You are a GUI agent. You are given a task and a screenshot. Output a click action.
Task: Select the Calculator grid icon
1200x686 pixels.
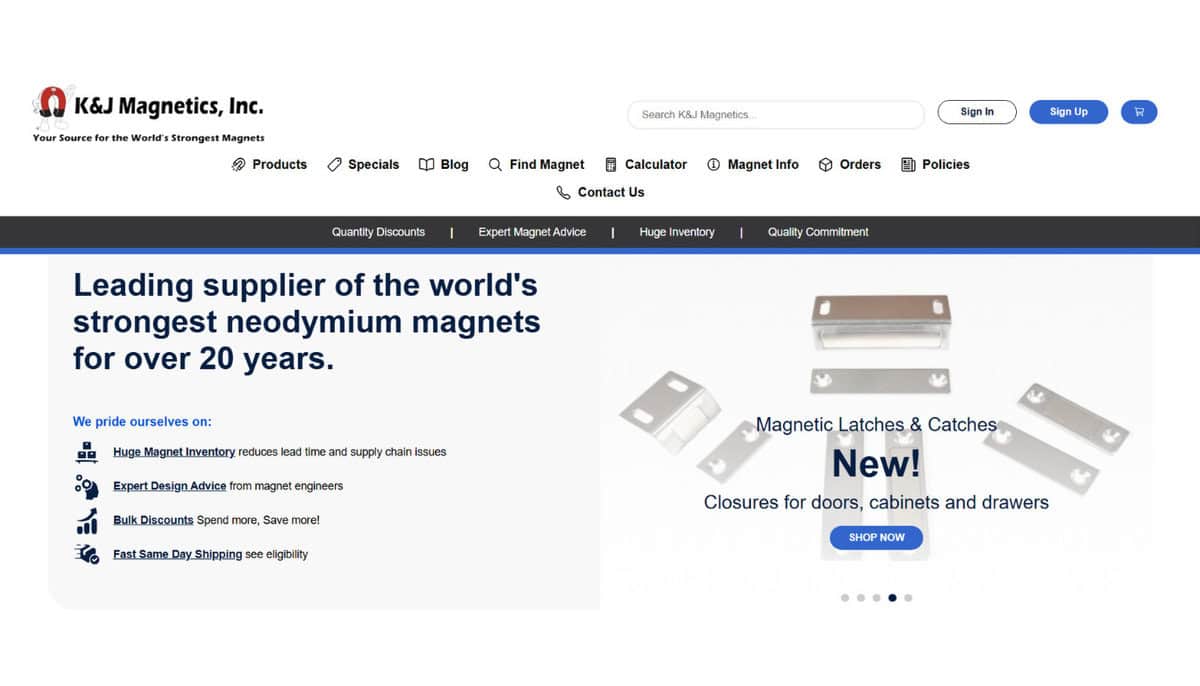click(x=610, y=164)
